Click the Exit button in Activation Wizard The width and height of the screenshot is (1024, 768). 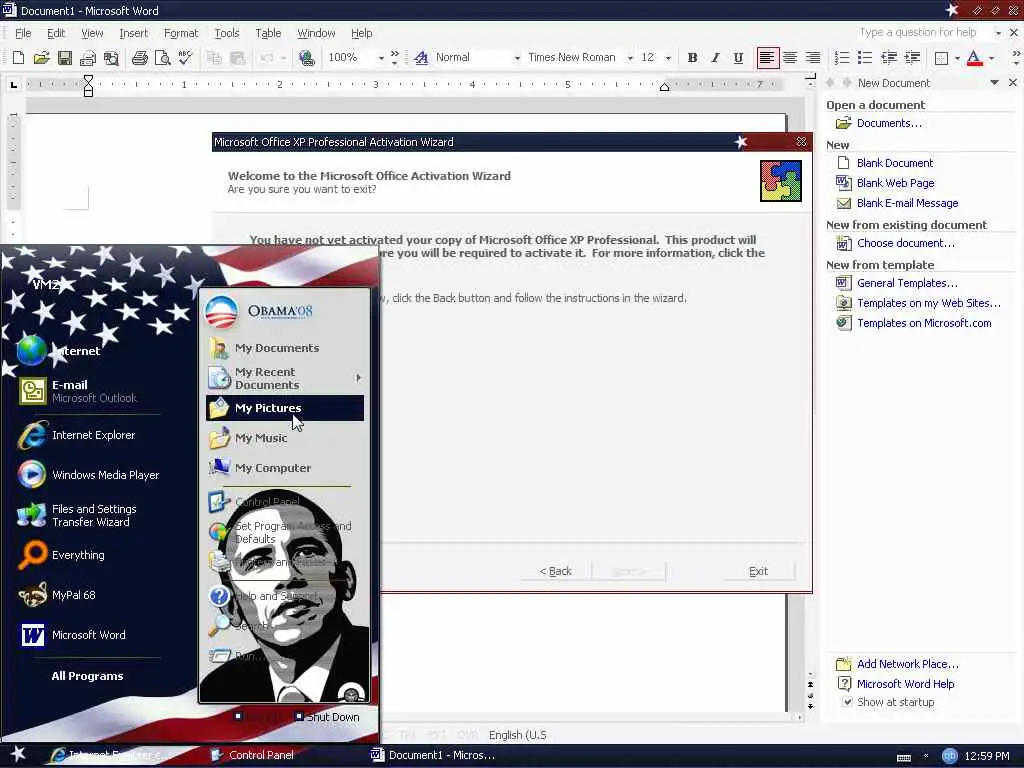coord(758,571)
